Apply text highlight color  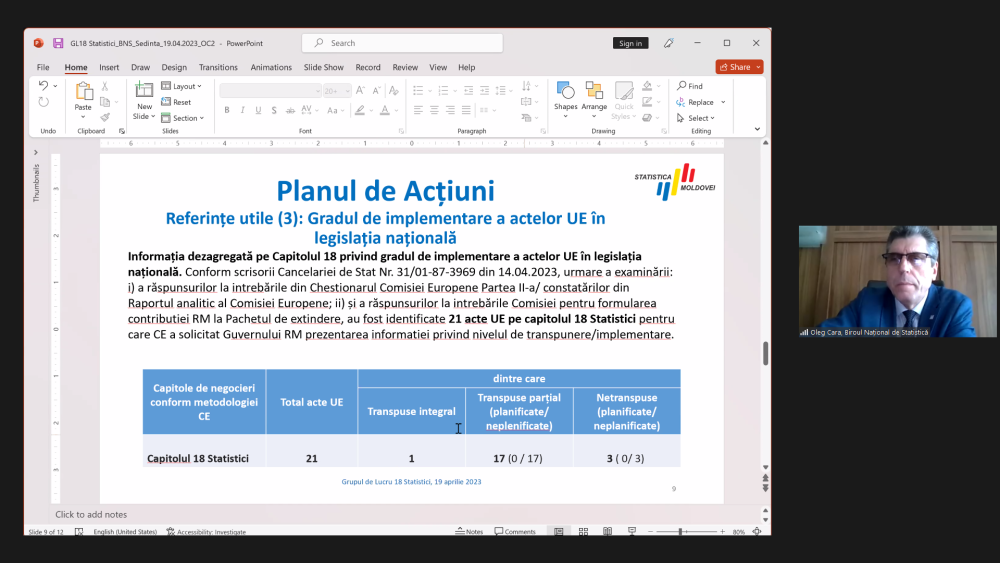[x=360, y=110]
